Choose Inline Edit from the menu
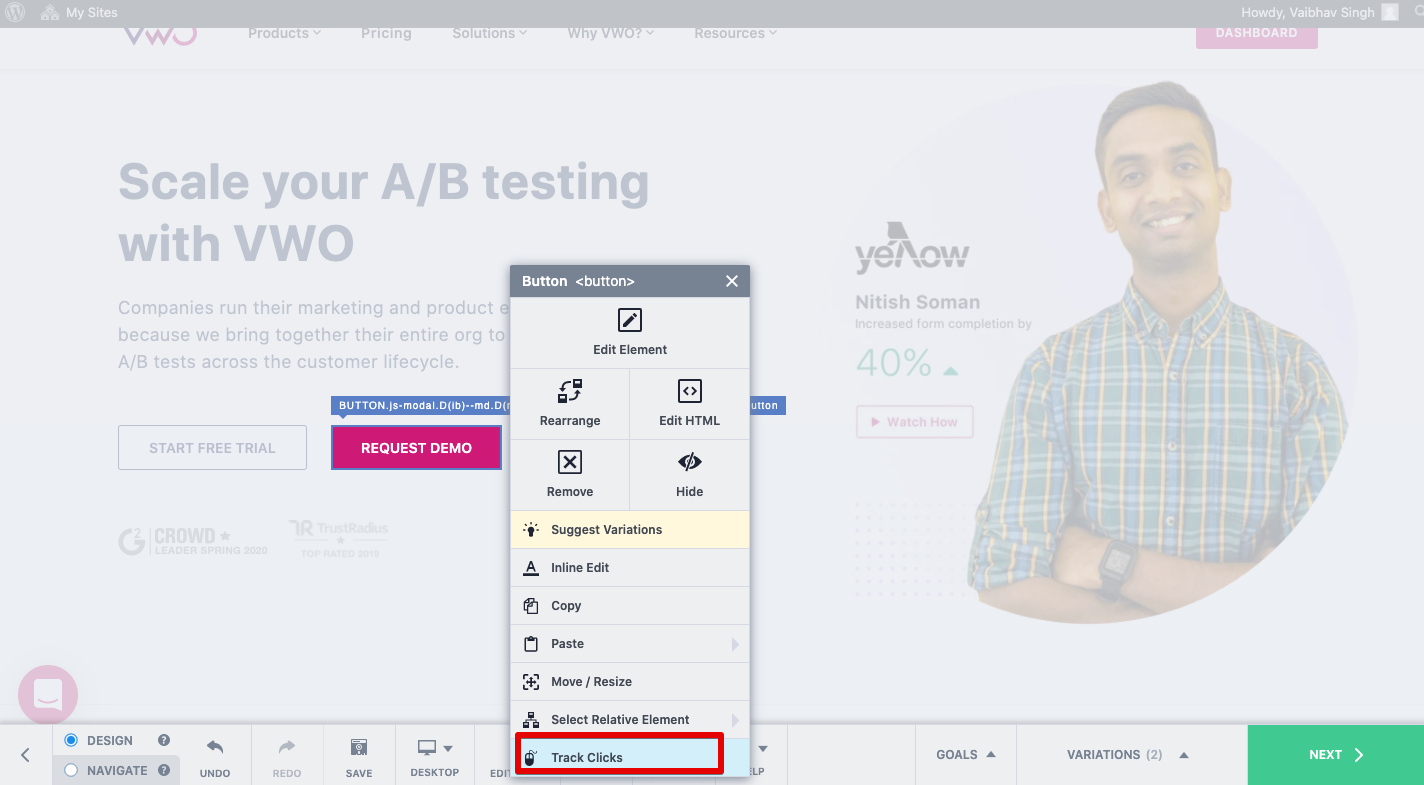This screenshot has height=785, width=1424. 630,568
